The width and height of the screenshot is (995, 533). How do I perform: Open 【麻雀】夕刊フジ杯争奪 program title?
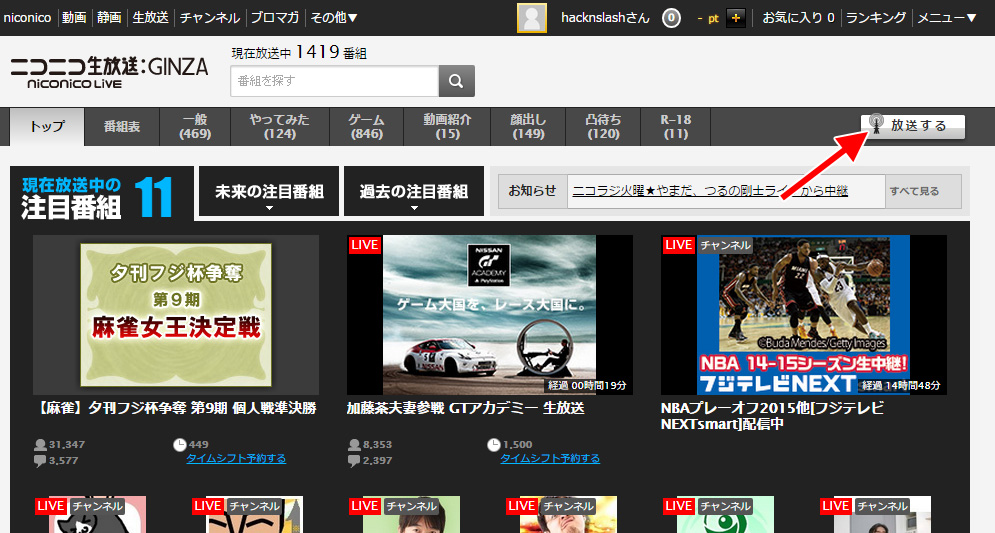point(175,408)
